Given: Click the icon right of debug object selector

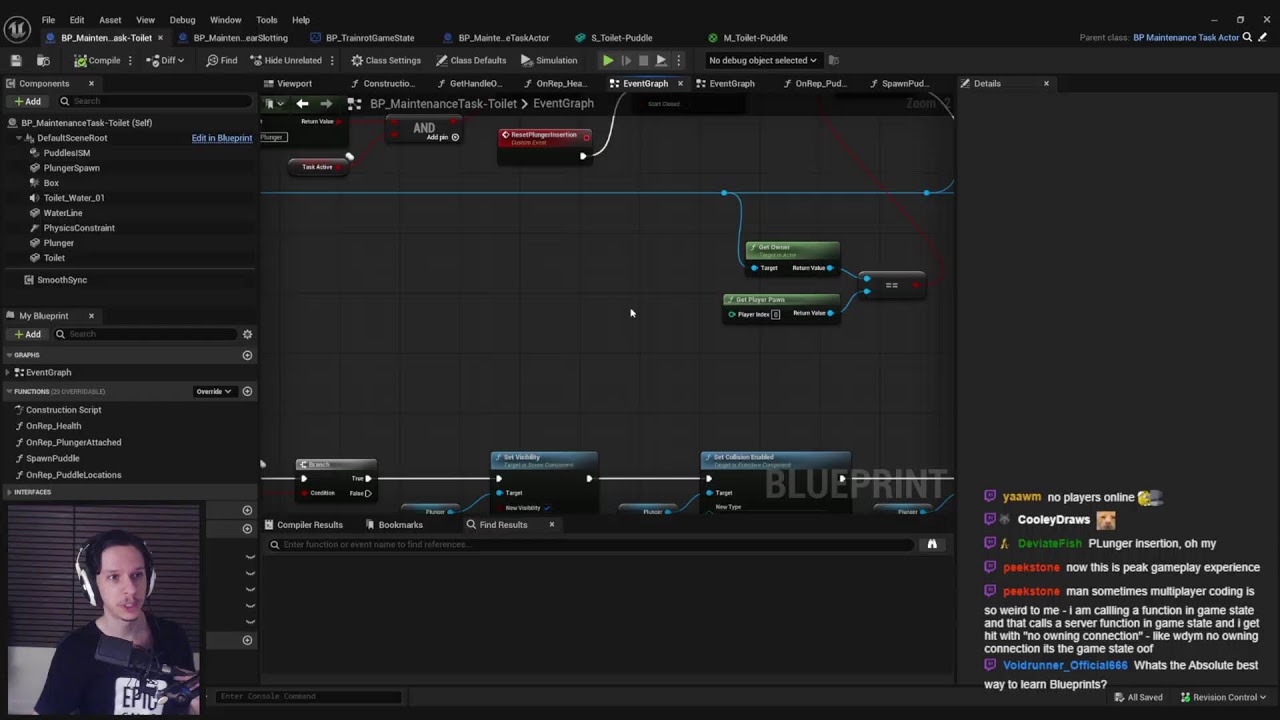Looking at the screenshot, I should pos(834,60).
